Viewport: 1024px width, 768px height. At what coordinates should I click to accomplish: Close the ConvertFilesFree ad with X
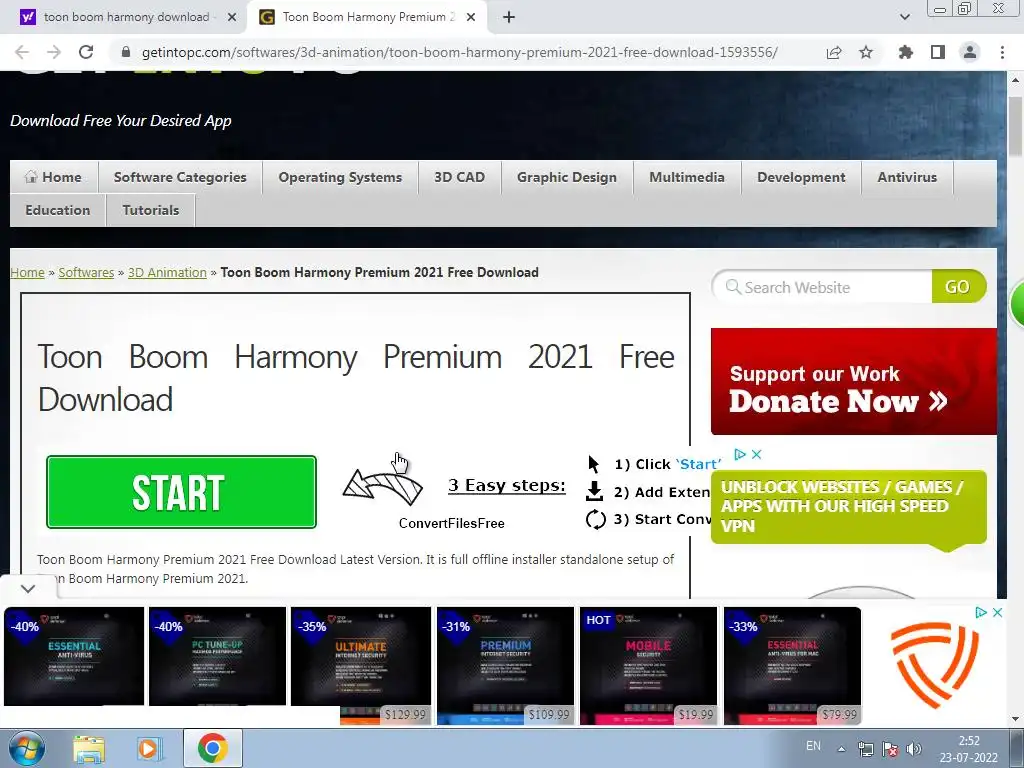(x=756, y=454)
